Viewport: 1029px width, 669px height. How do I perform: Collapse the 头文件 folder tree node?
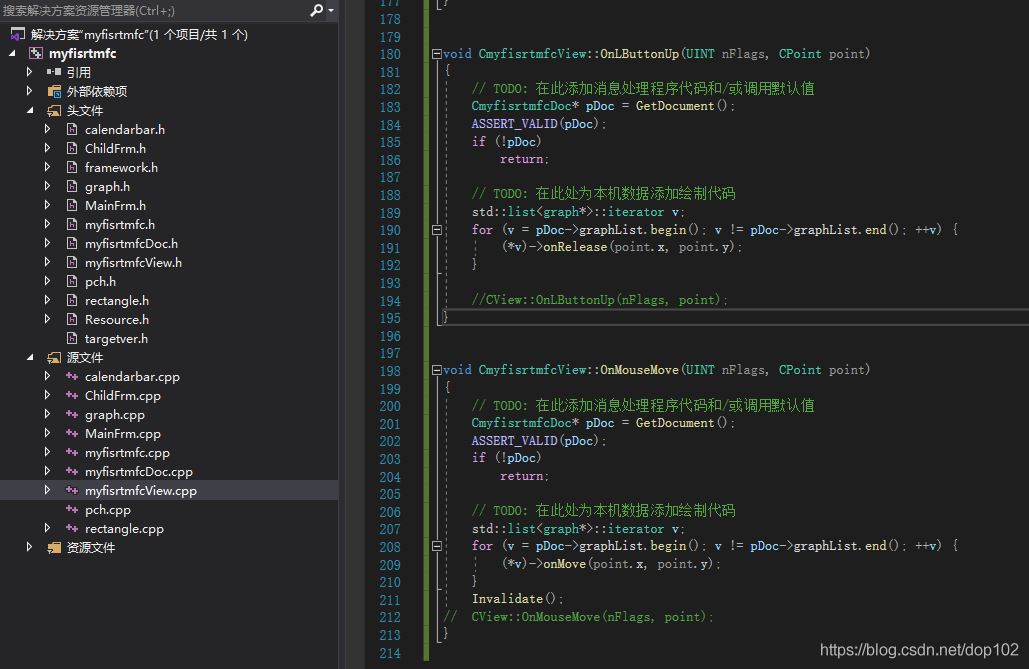pos(29,110)
